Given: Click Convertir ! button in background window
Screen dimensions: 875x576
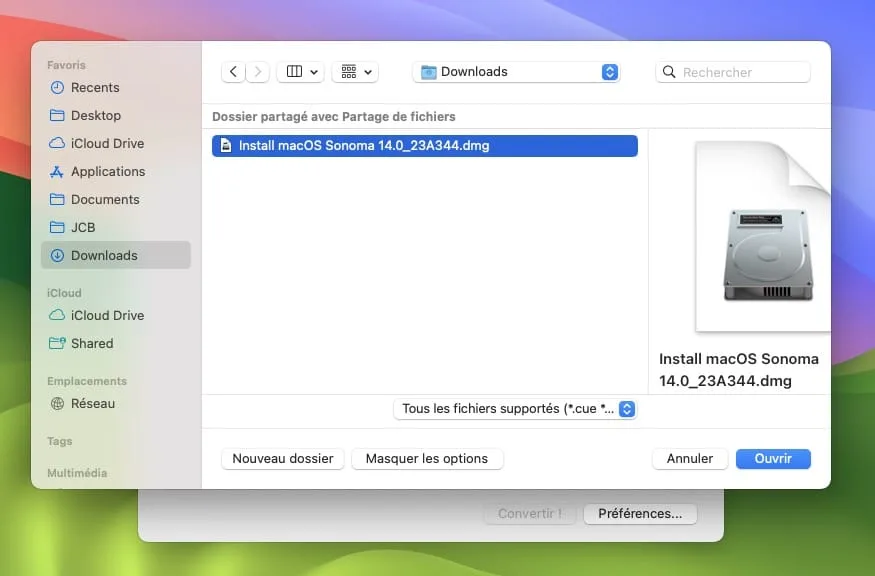Looking at the screenshot, I should pos(530,513).
